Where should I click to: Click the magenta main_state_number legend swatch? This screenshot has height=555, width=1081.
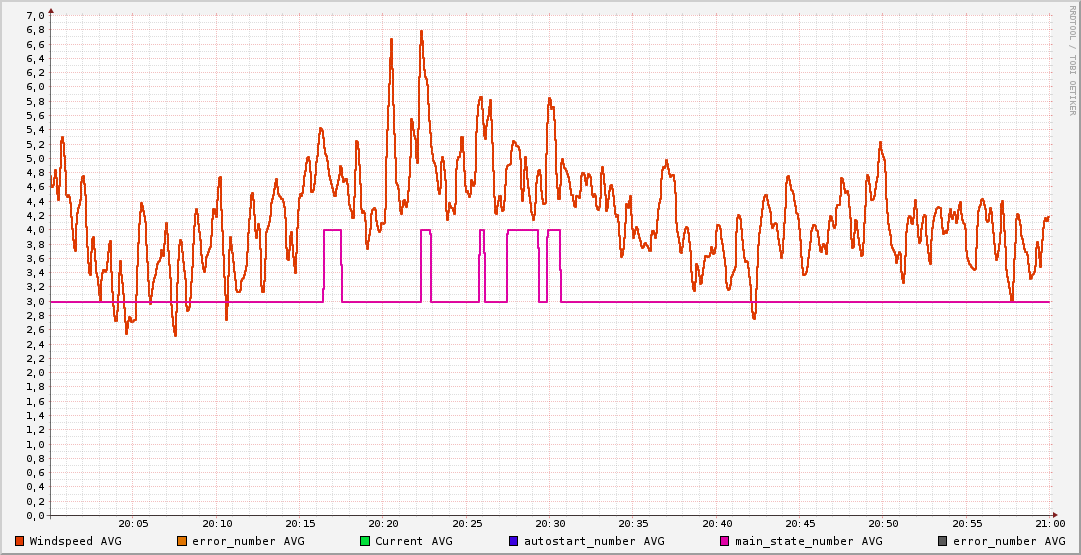[x=725, y=541]
